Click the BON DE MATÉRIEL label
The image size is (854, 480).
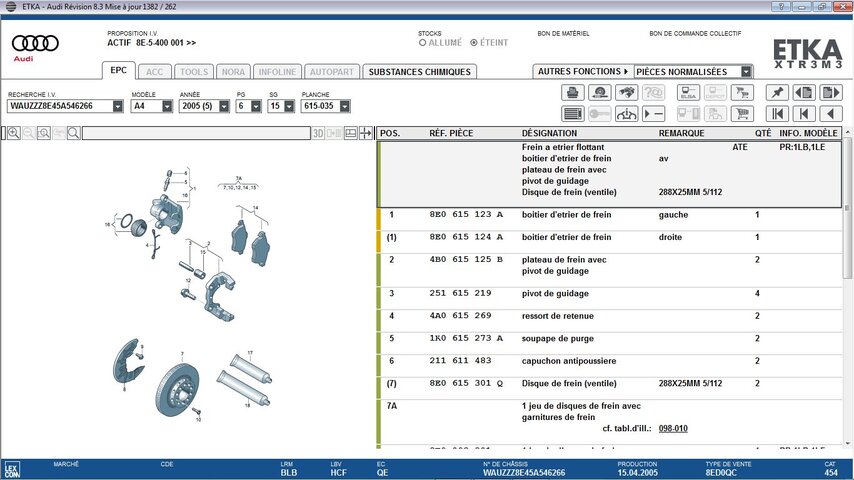563,33
